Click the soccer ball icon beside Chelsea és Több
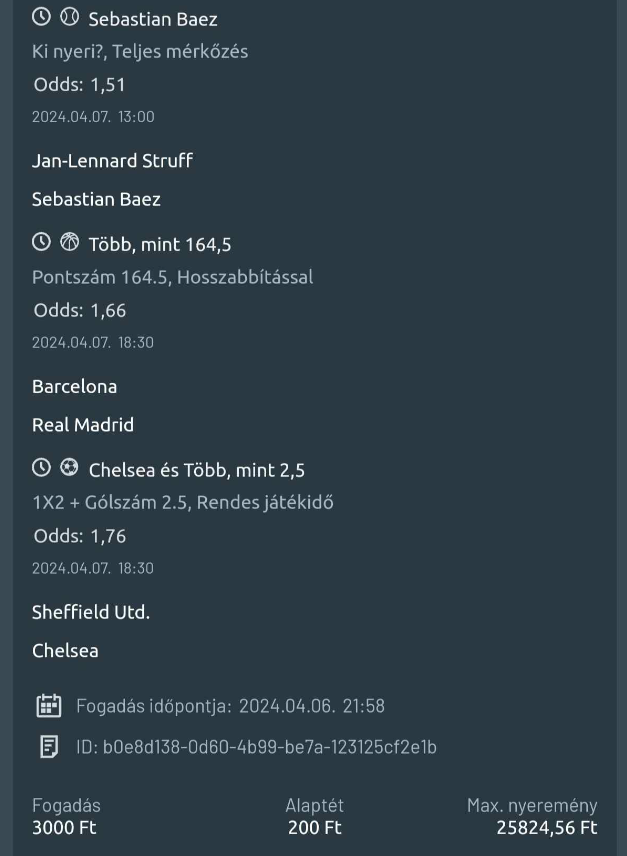The width and height of the screenshot is (627, 856). tap(69, 468)
